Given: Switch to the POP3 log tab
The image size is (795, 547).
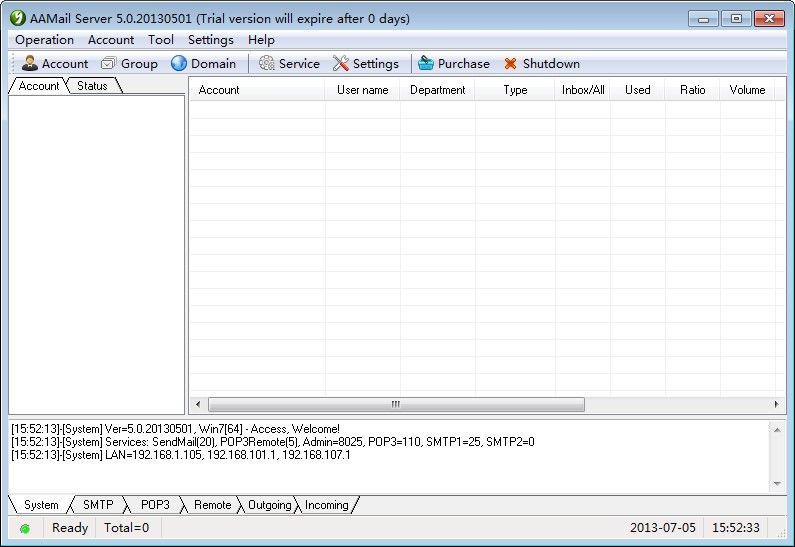Looking at the screenshot, I should tap(155, 505).
